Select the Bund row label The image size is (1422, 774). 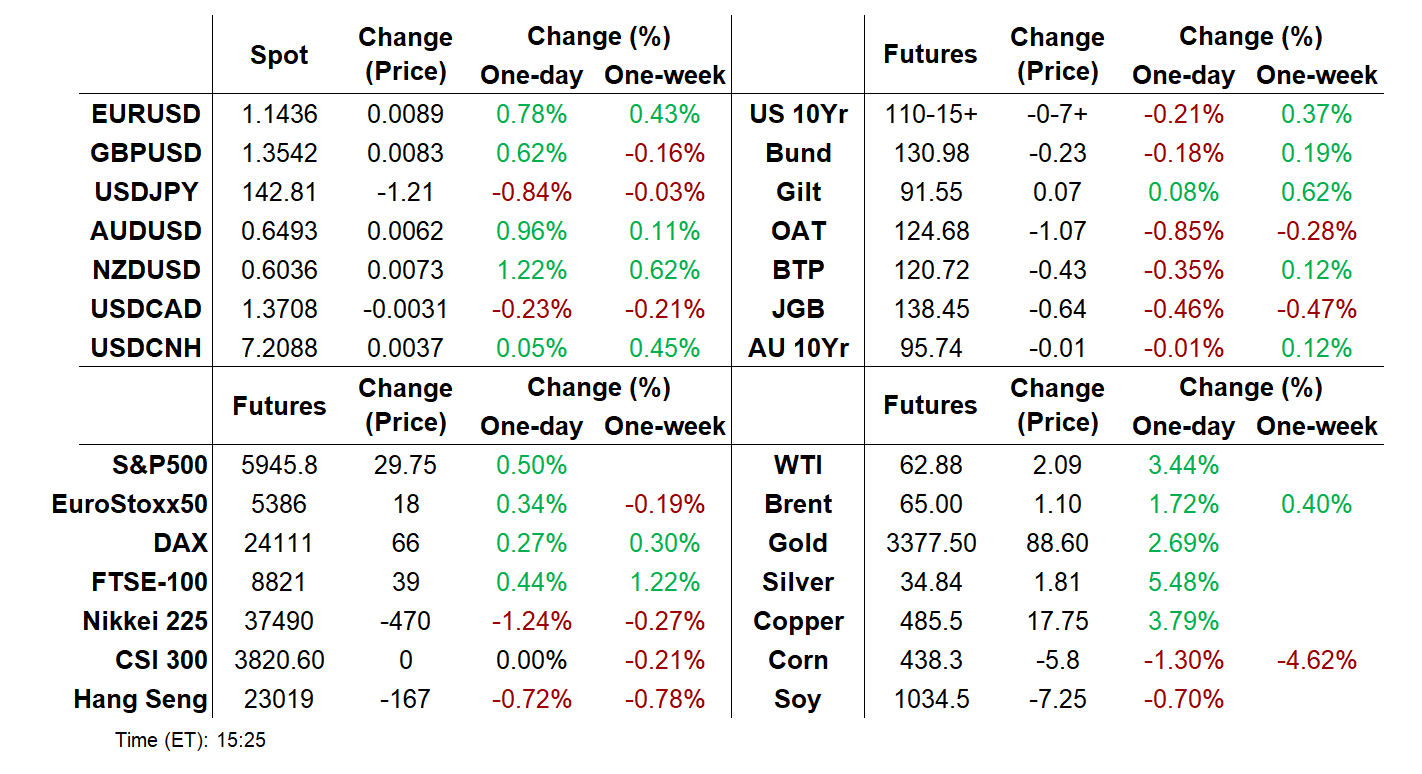(x=797, y=153)
